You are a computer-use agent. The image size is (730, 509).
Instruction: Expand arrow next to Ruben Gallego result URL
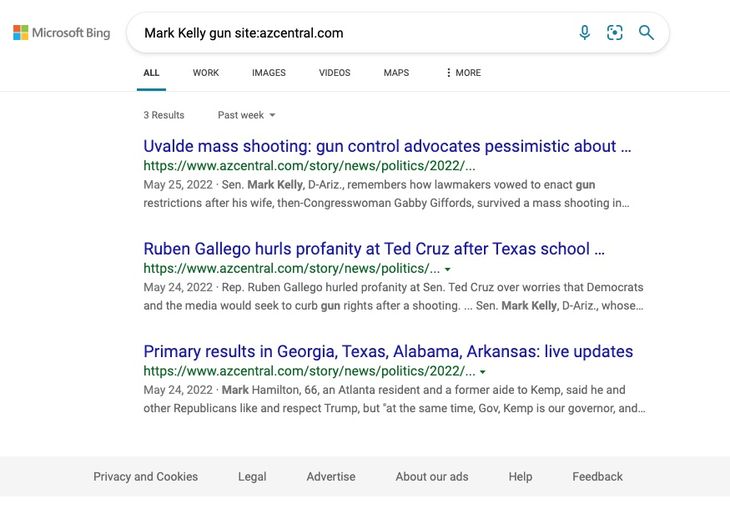(x=448, y=269)
